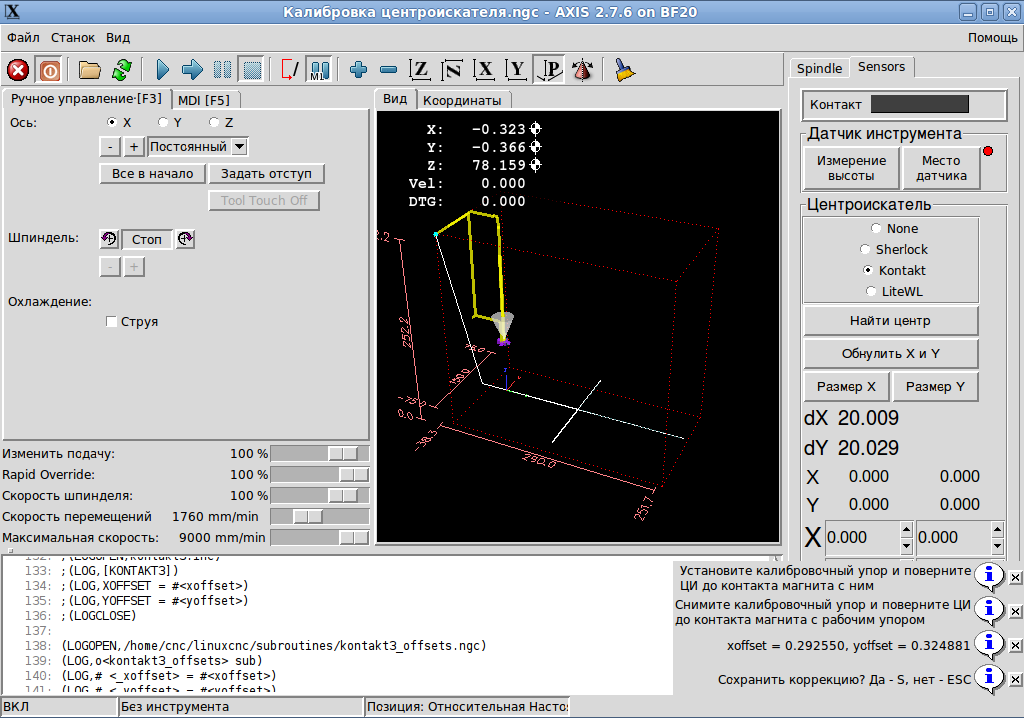Select the Y axis radio button

tap(163, 122)
